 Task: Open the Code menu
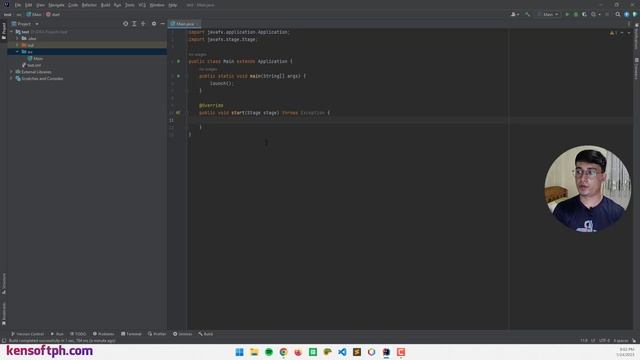(x=73, y=5)
